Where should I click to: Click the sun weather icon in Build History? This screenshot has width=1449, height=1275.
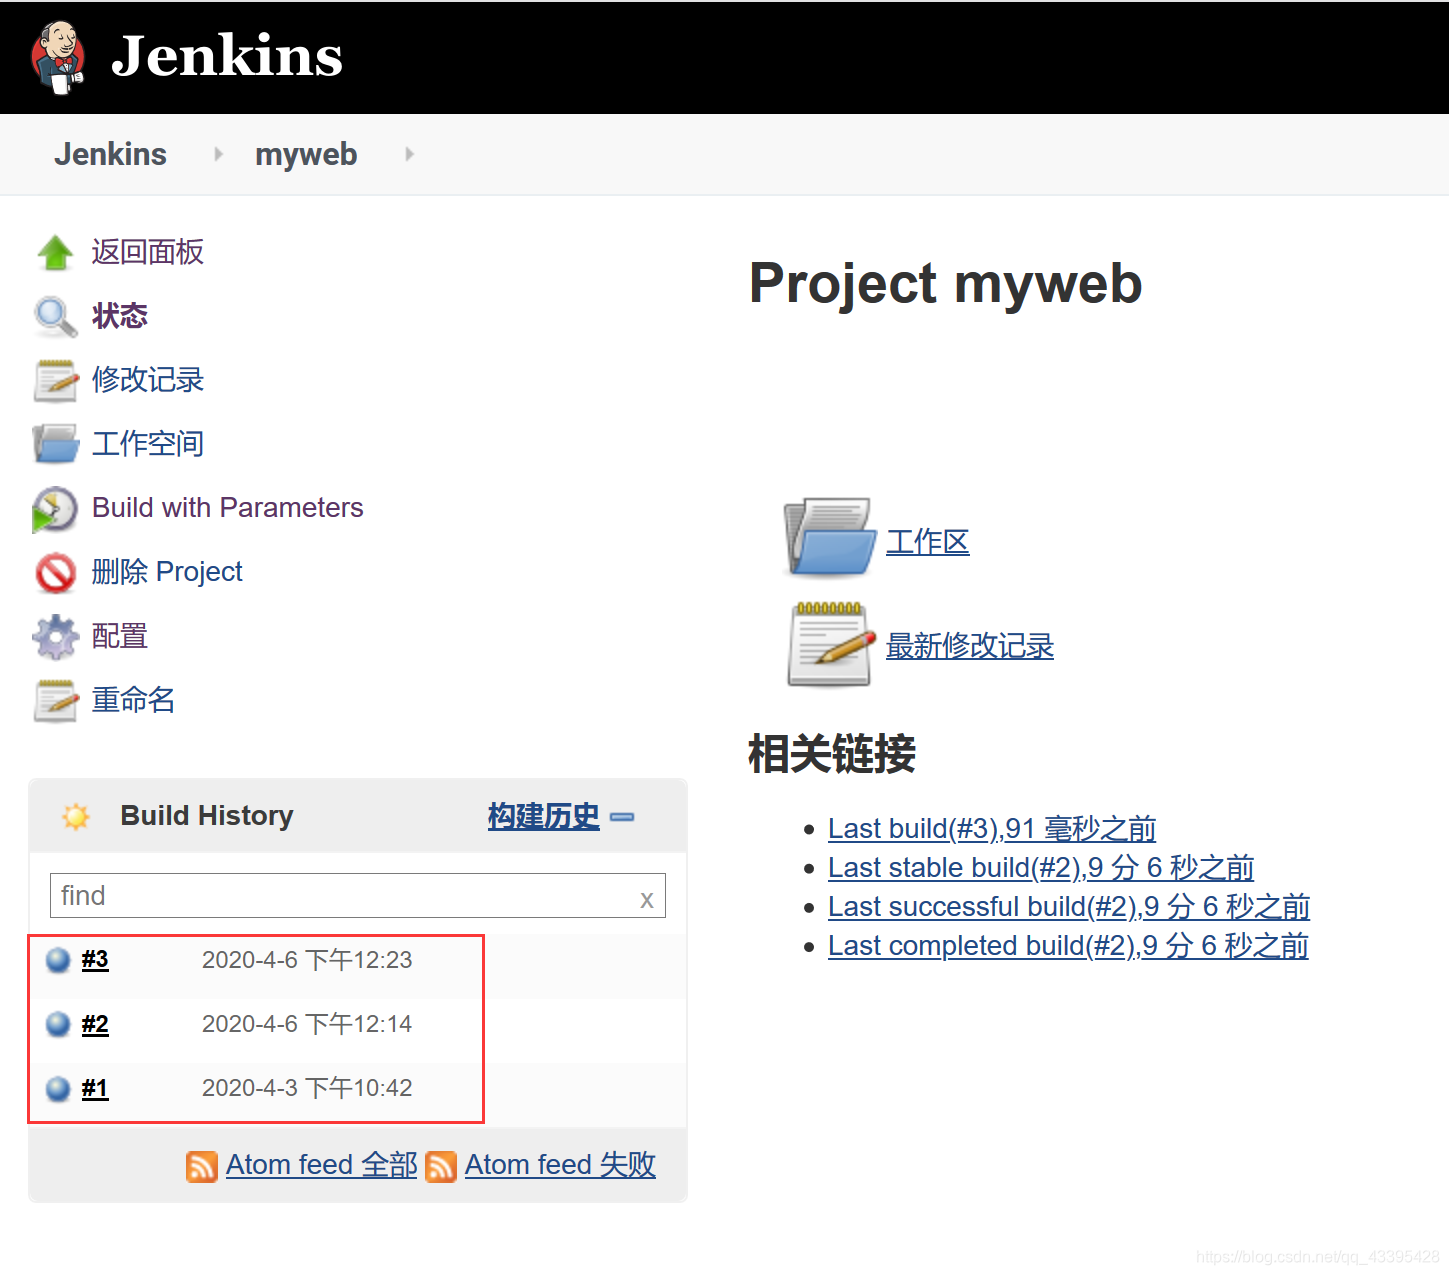pyautogui.click(x=75, y=816)
